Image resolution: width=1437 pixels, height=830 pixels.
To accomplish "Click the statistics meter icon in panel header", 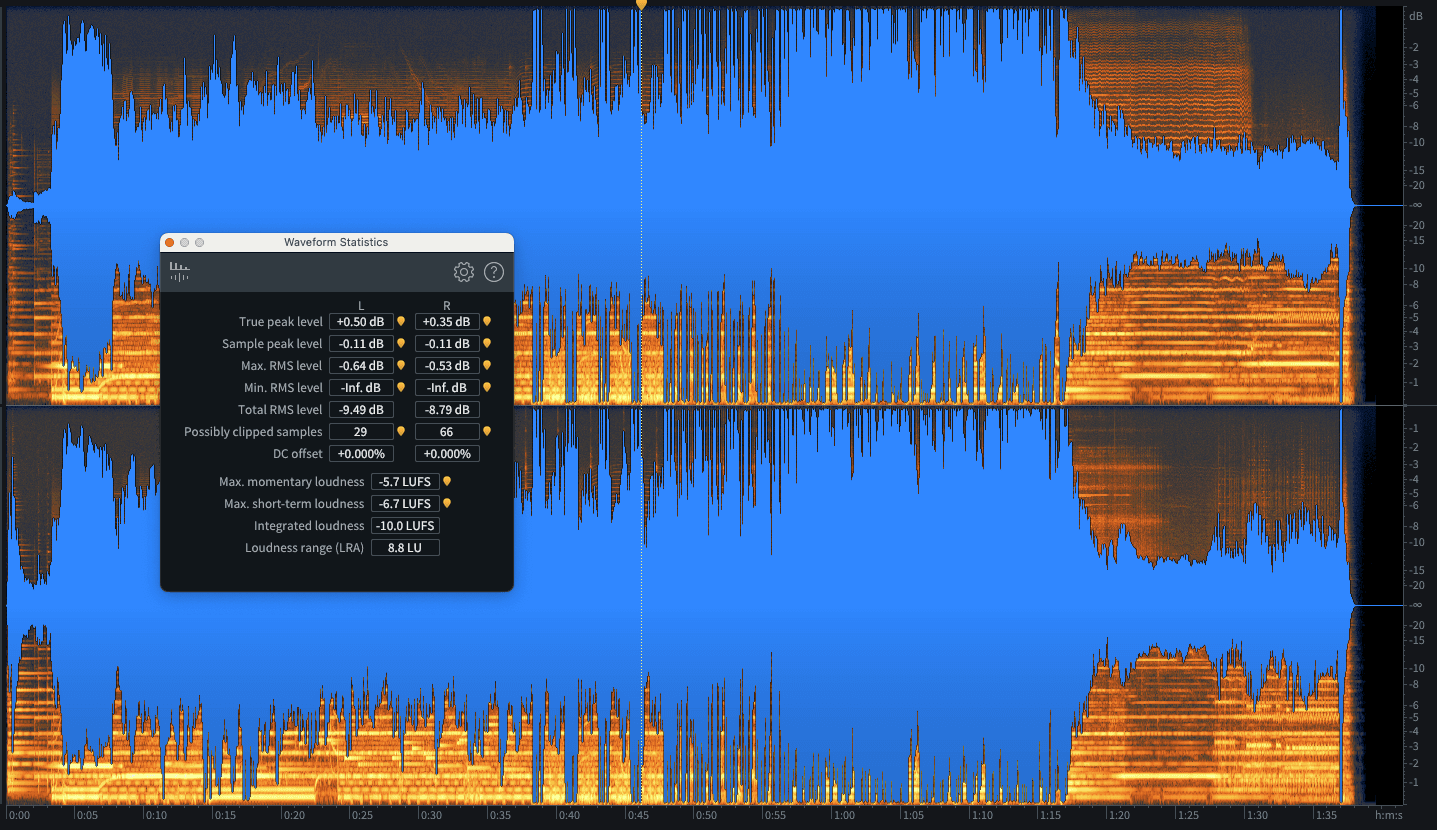I will (180, 271).
